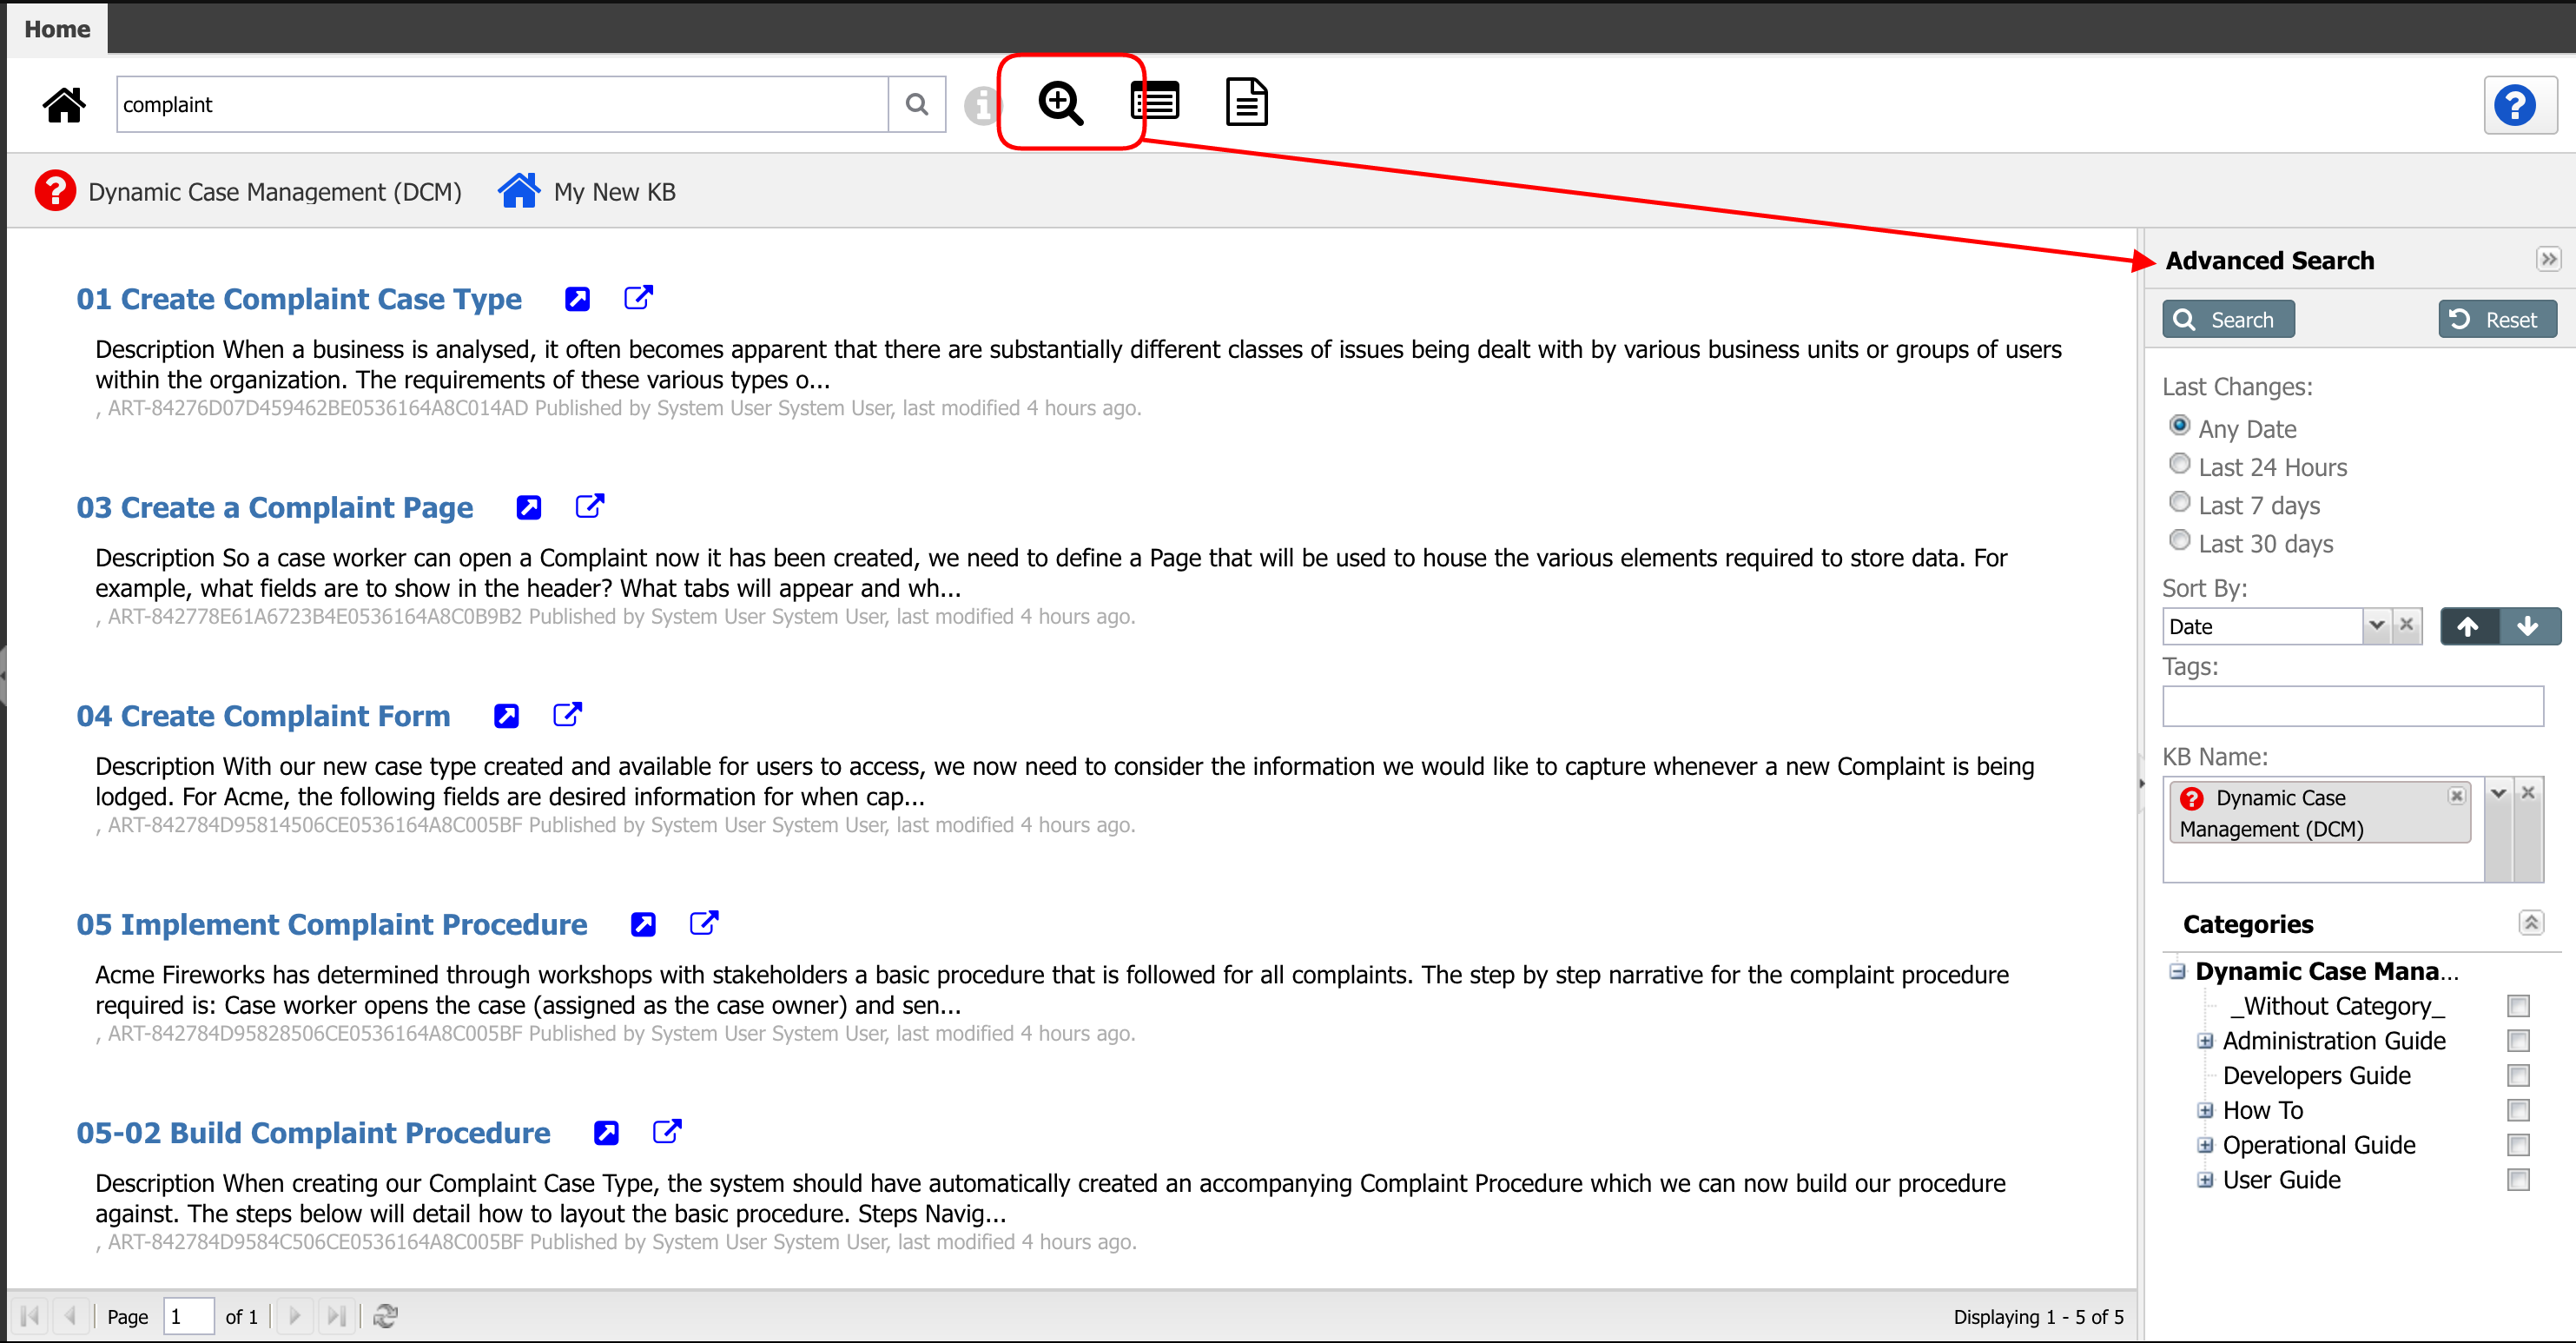Image resolution: width=2576 pixels, height=1343 pixels.
Task: Open 05 Implement Complaint Procedure in new window
Action: (x=705, y=923)
